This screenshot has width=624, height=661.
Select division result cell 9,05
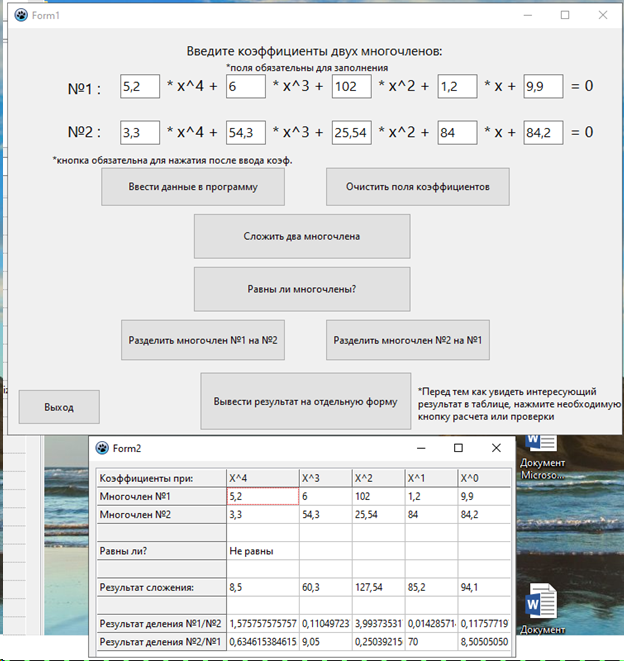325,642
